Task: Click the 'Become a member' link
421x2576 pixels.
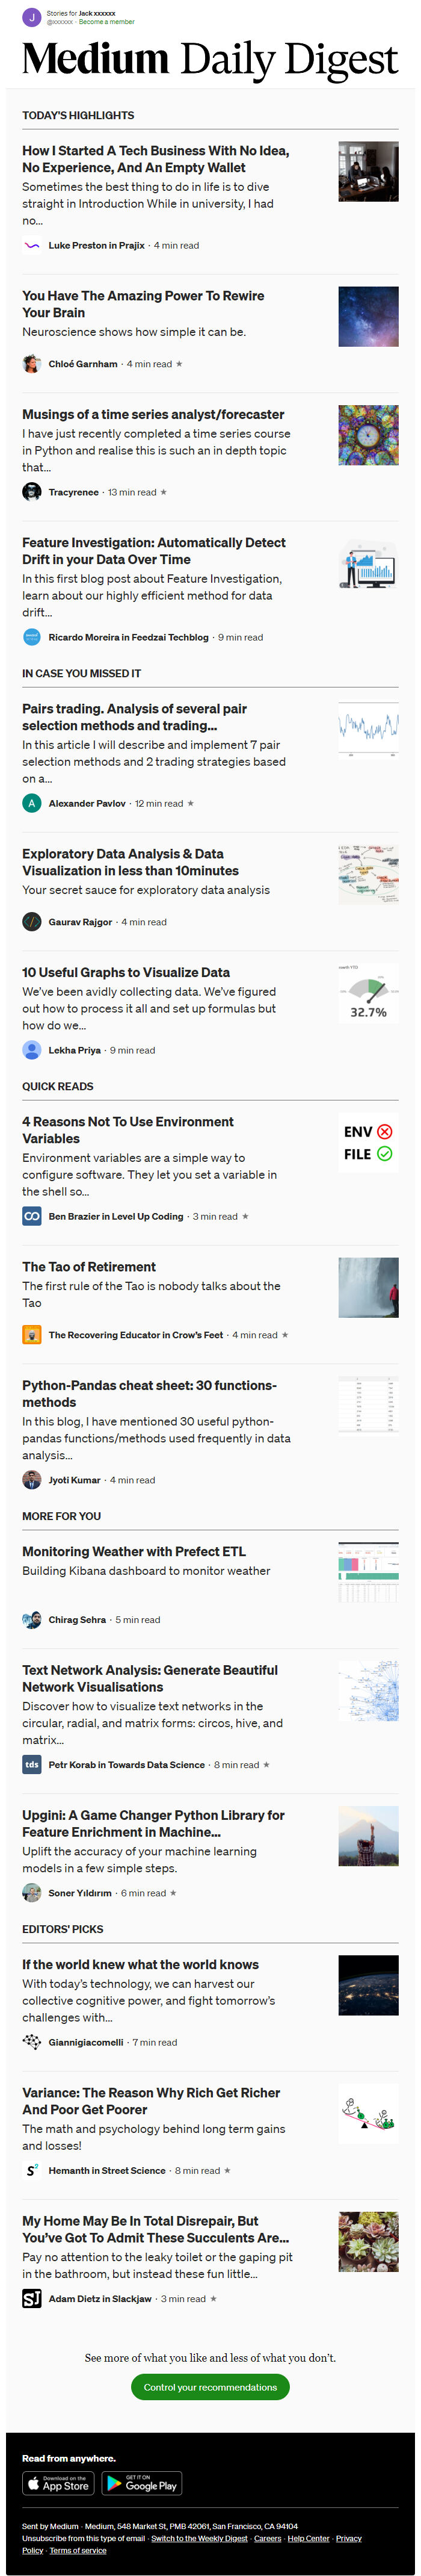Action: [x=106, y=20]
